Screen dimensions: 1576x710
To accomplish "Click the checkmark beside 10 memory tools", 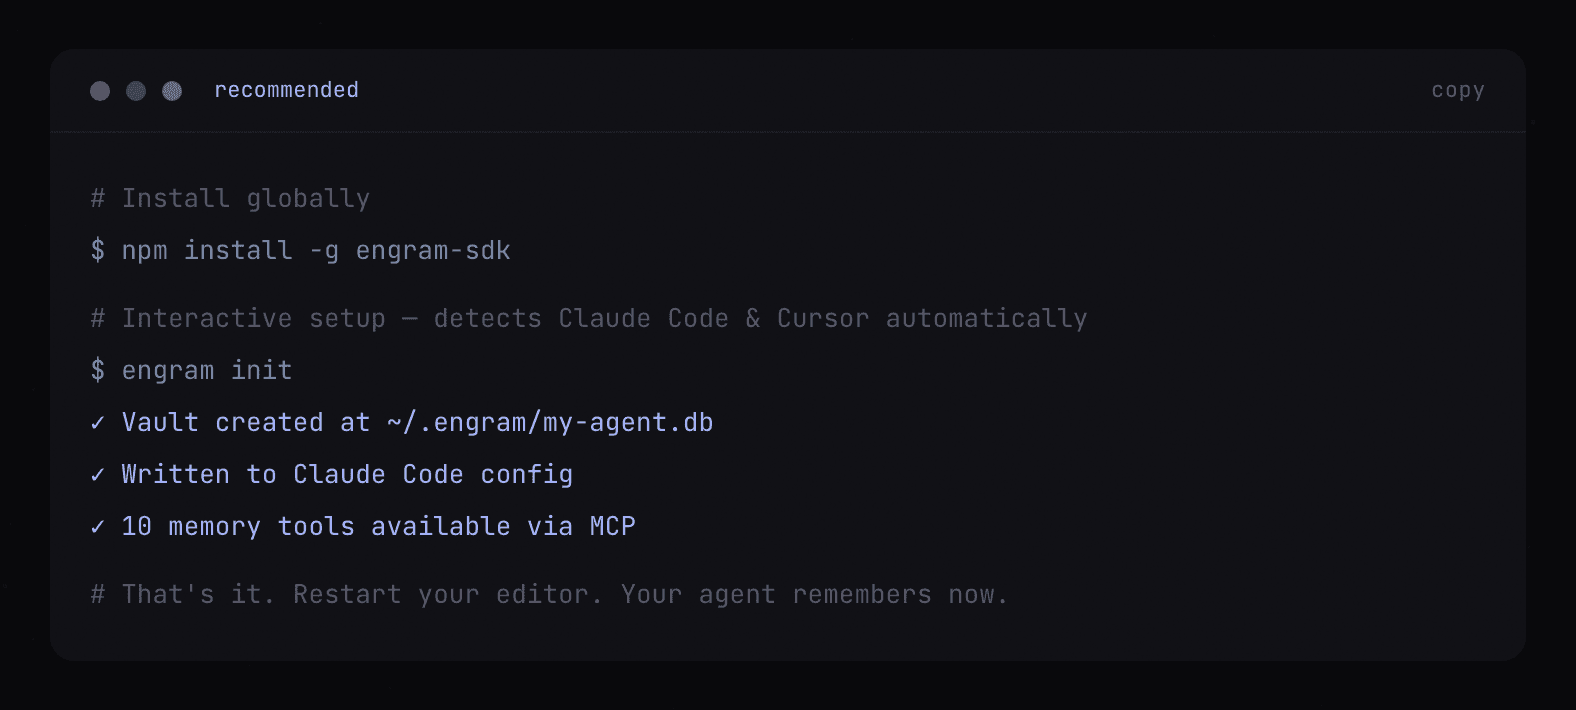I will (x=98, y=527).
